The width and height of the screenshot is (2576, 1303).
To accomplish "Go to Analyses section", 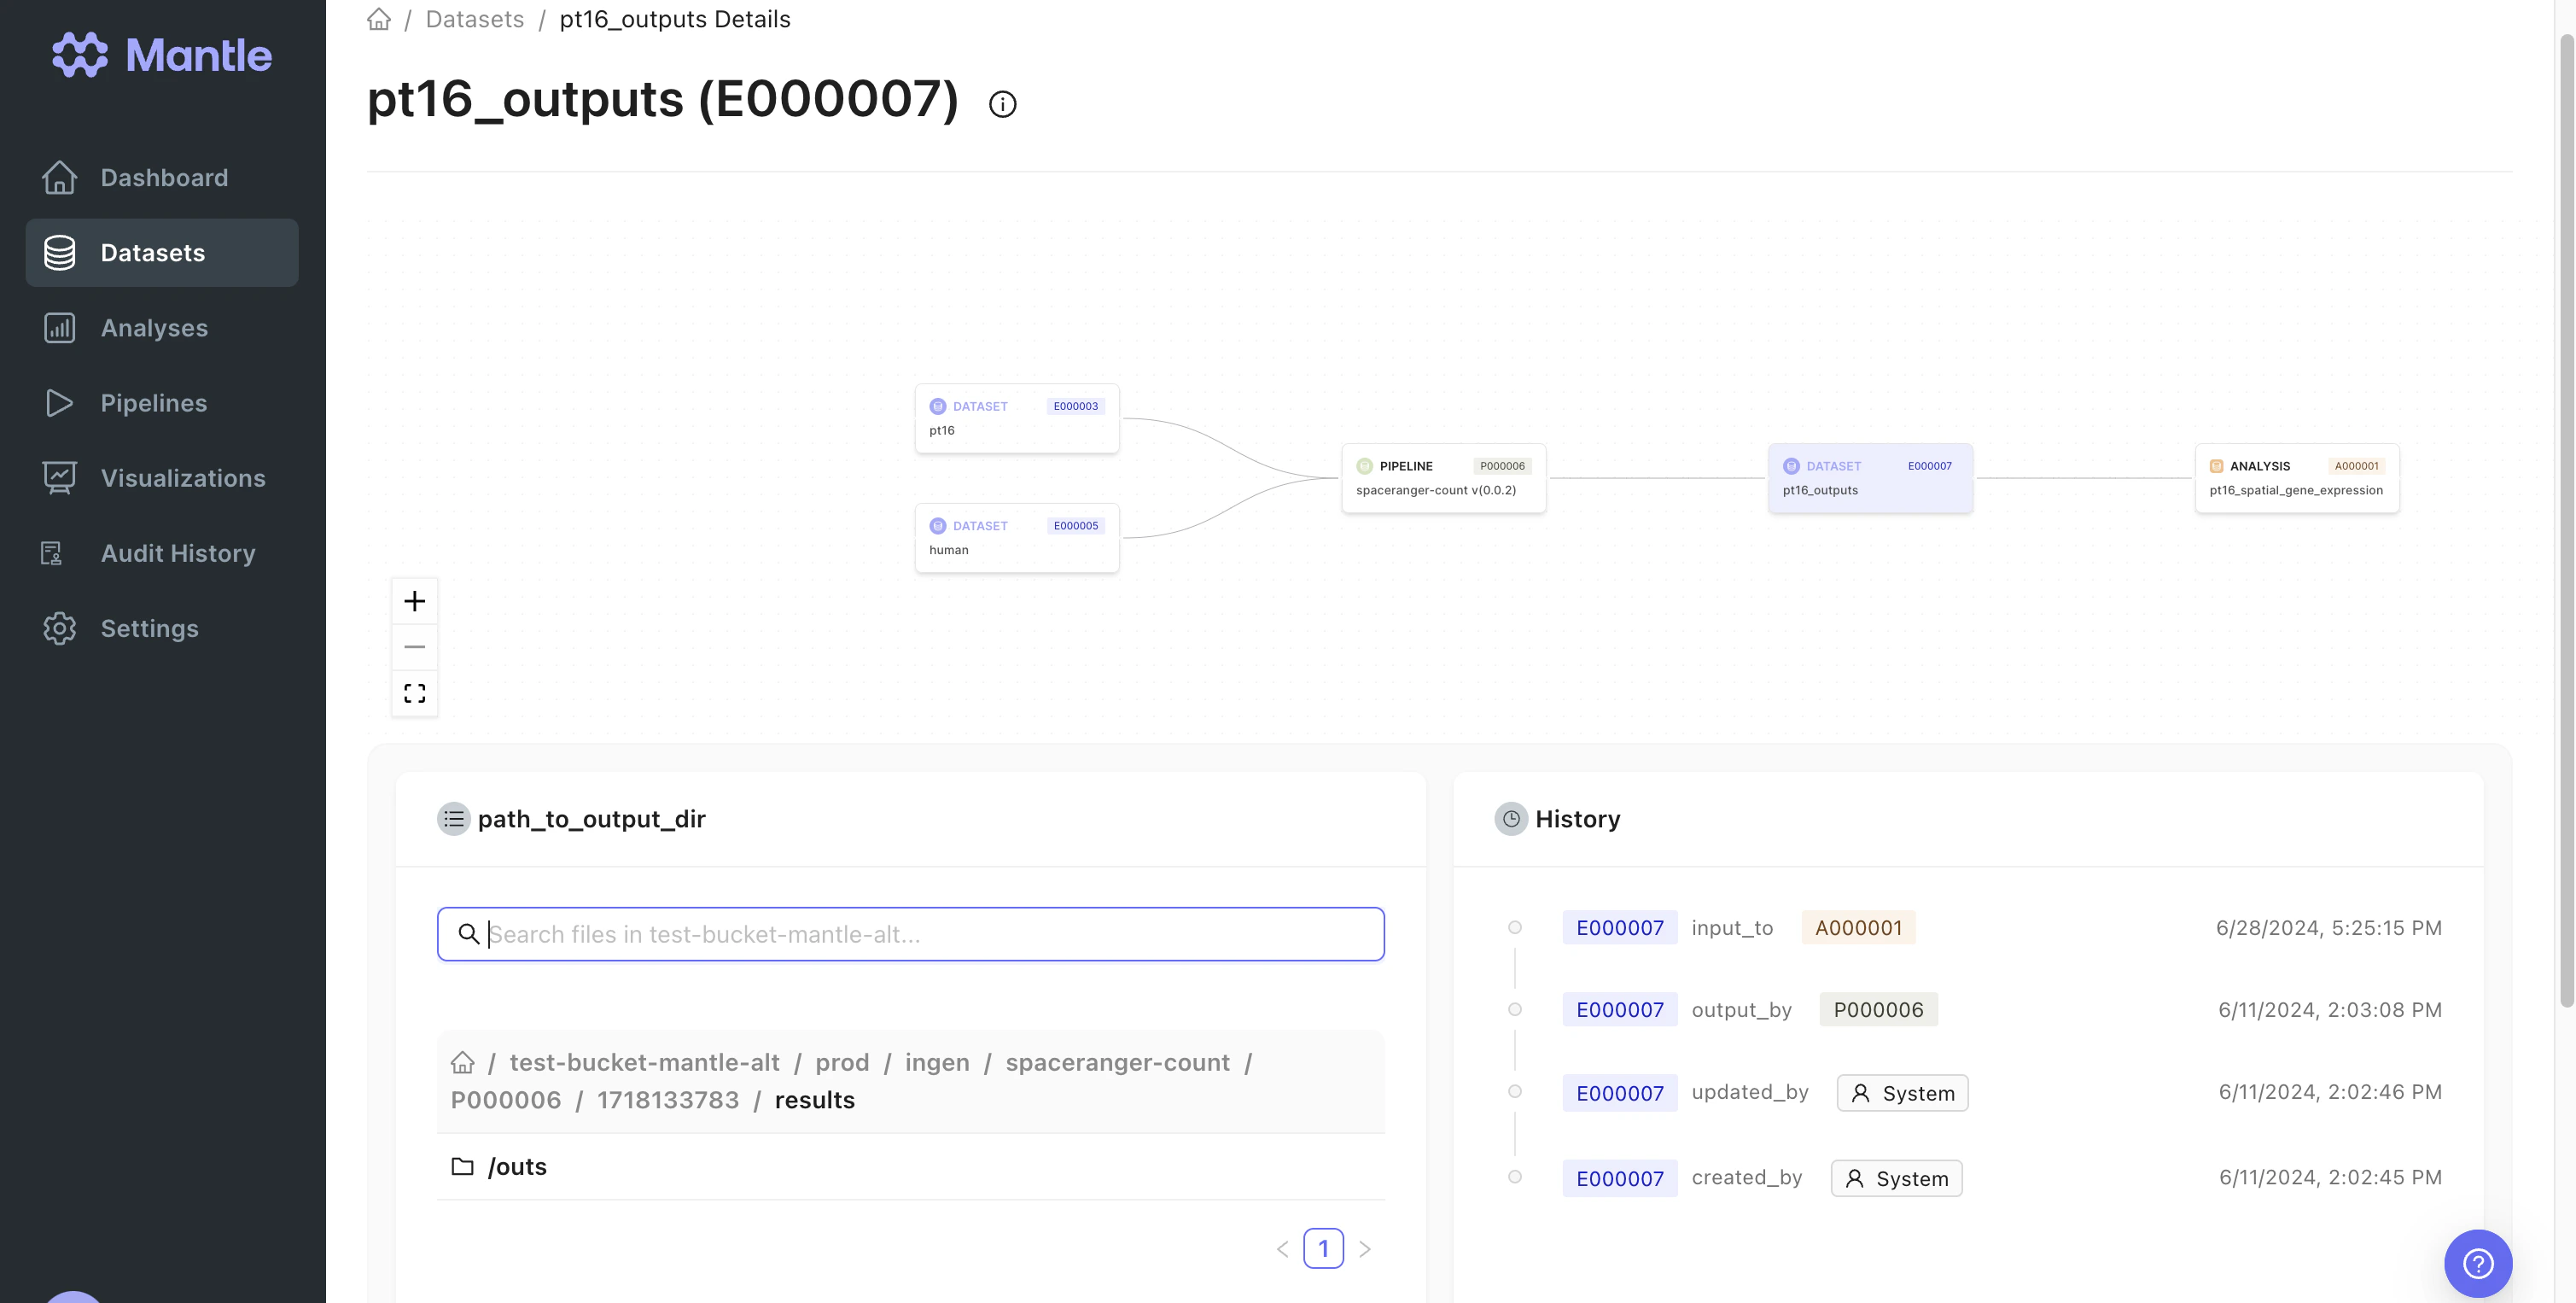I will click(x=154, y=328).
